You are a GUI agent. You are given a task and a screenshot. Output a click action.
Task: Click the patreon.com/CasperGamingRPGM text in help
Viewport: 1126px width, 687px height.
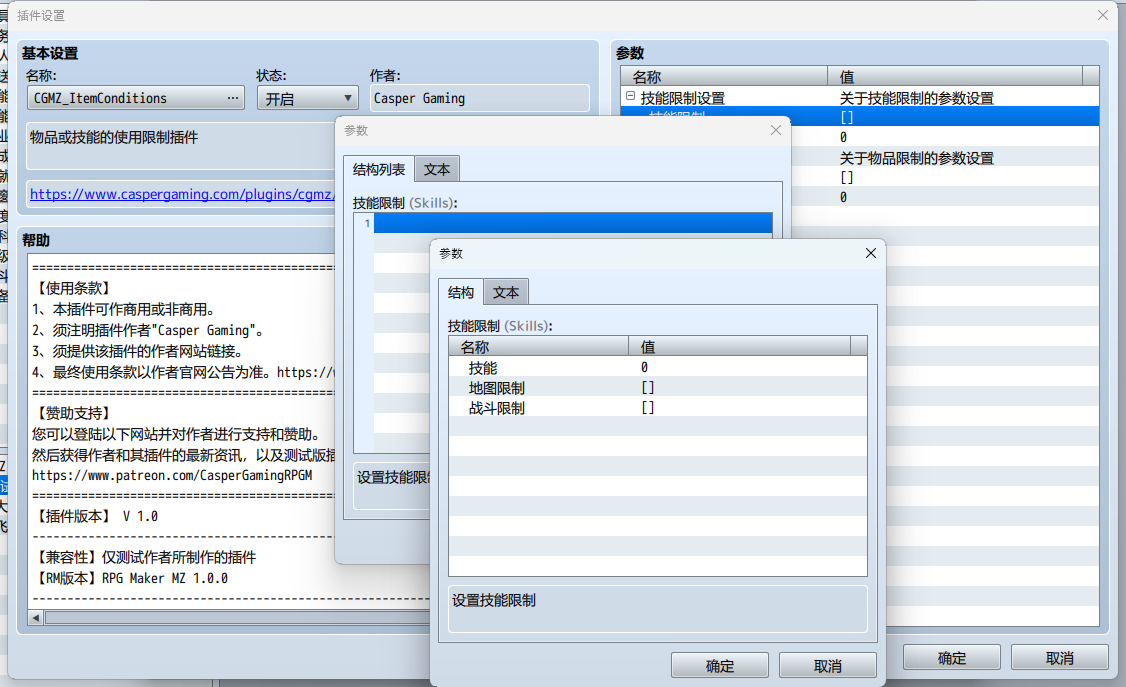pyautogui.click(x=172, y=475)
